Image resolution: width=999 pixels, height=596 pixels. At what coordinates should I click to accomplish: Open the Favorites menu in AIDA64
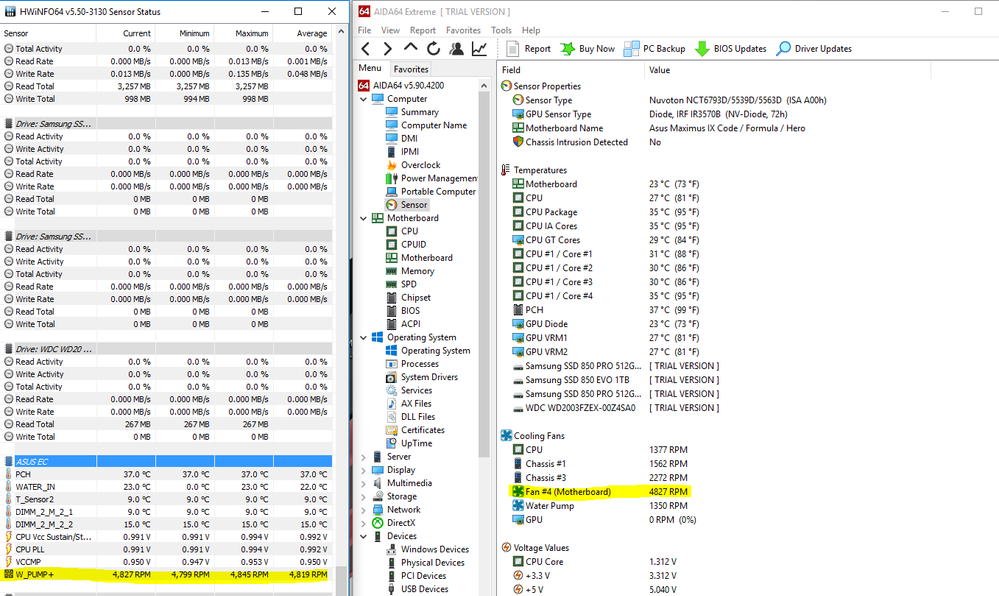tap(463, 30)
